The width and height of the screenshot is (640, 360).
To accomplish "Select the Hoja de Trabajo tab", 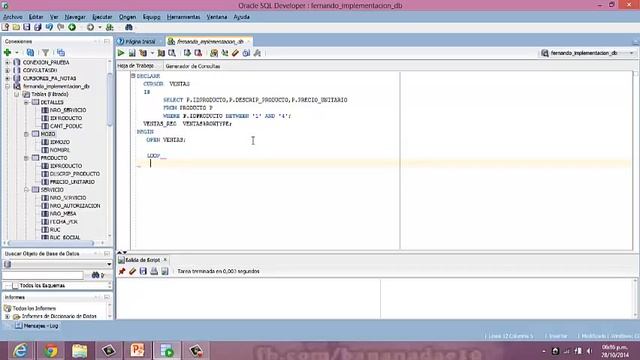I will [x=136, y=66].
